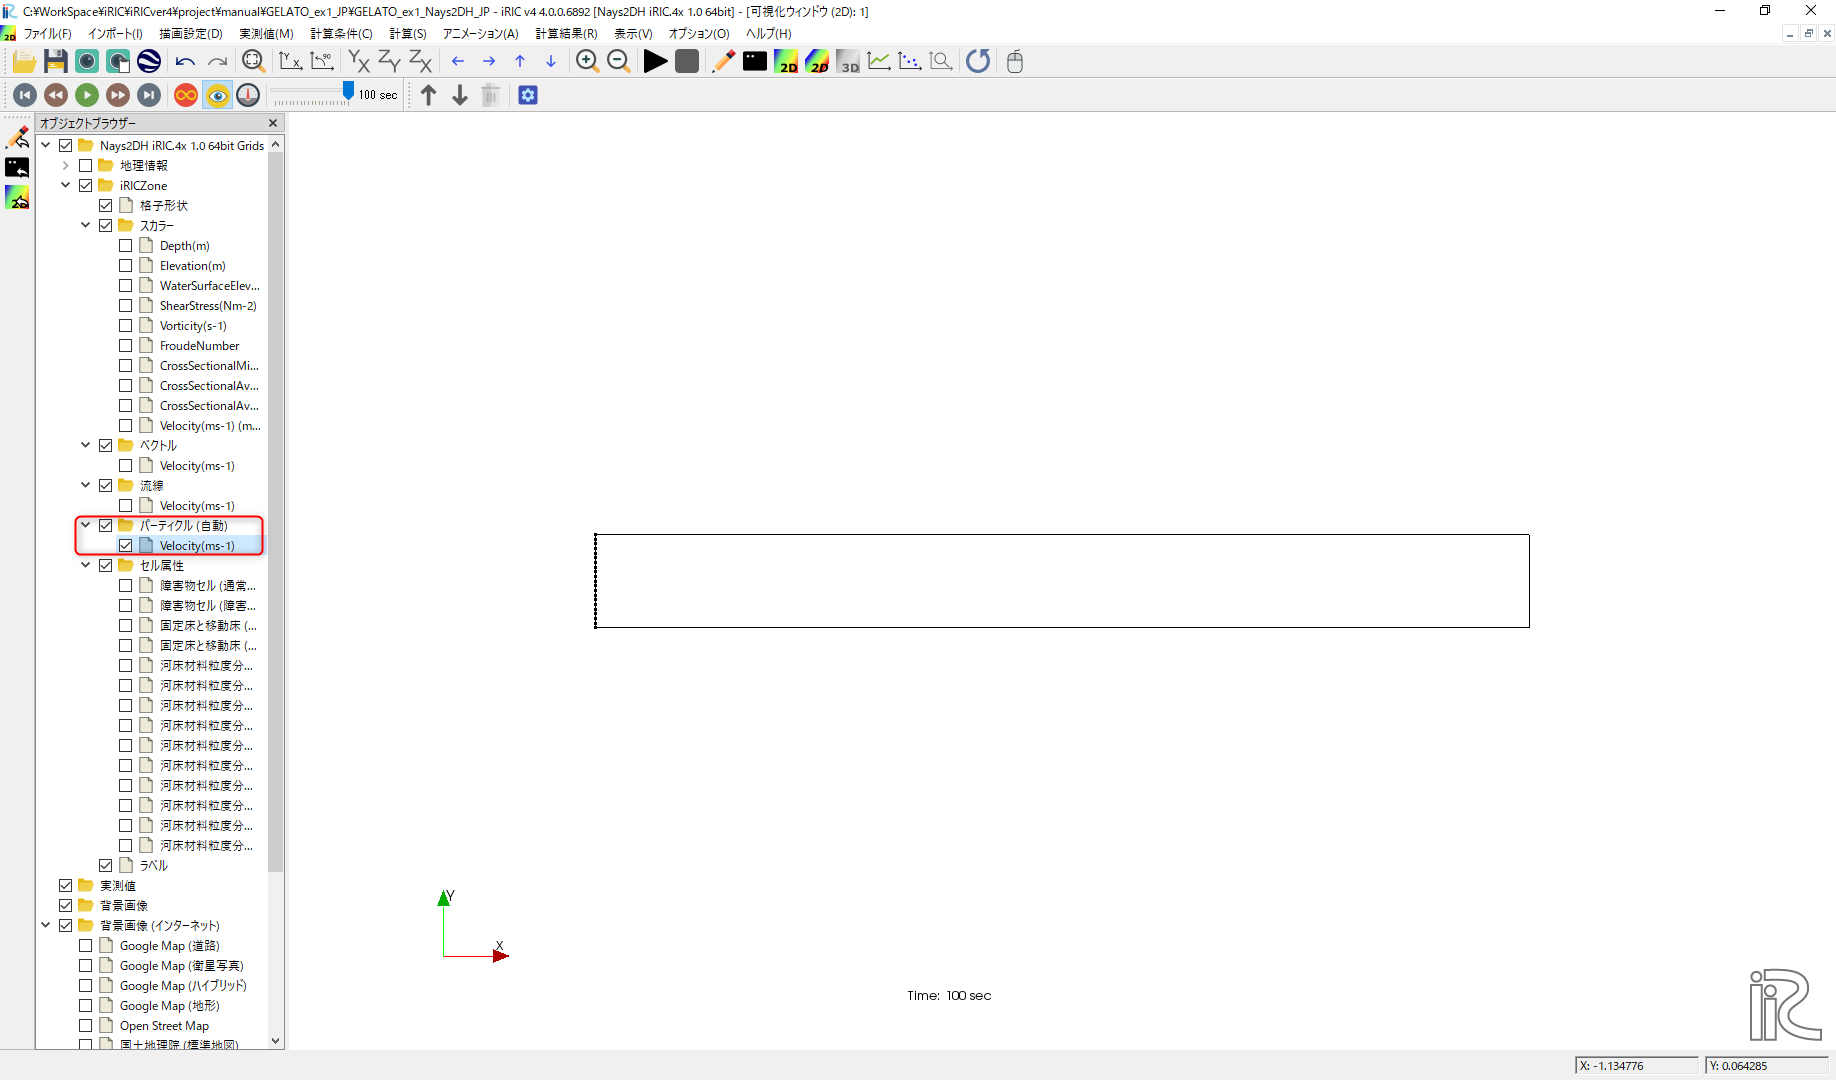Jump to last animation step
1836x1080 pixels.
(x=149, y=95)
